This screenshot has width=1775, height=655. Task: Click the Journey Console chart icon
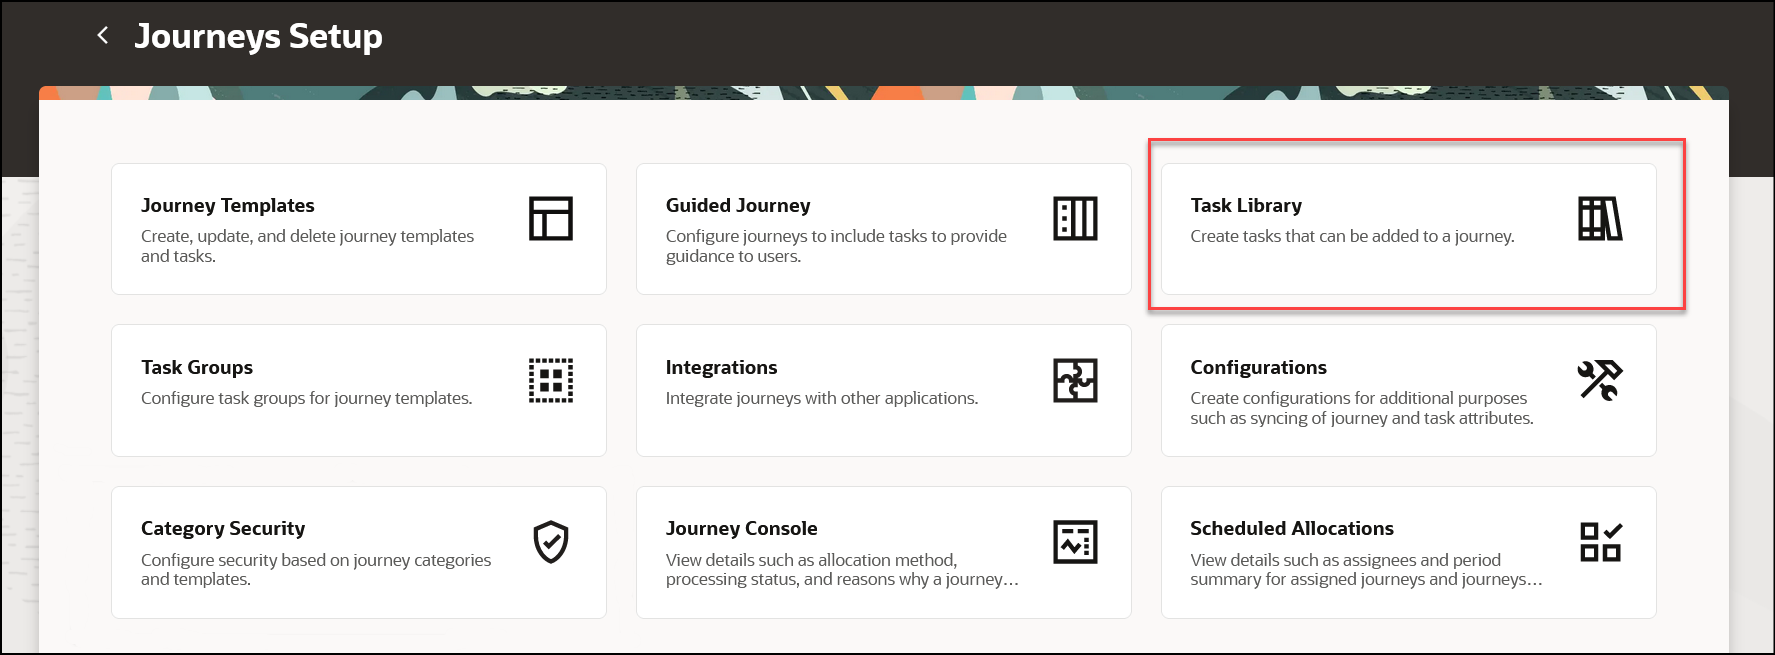1075,542
